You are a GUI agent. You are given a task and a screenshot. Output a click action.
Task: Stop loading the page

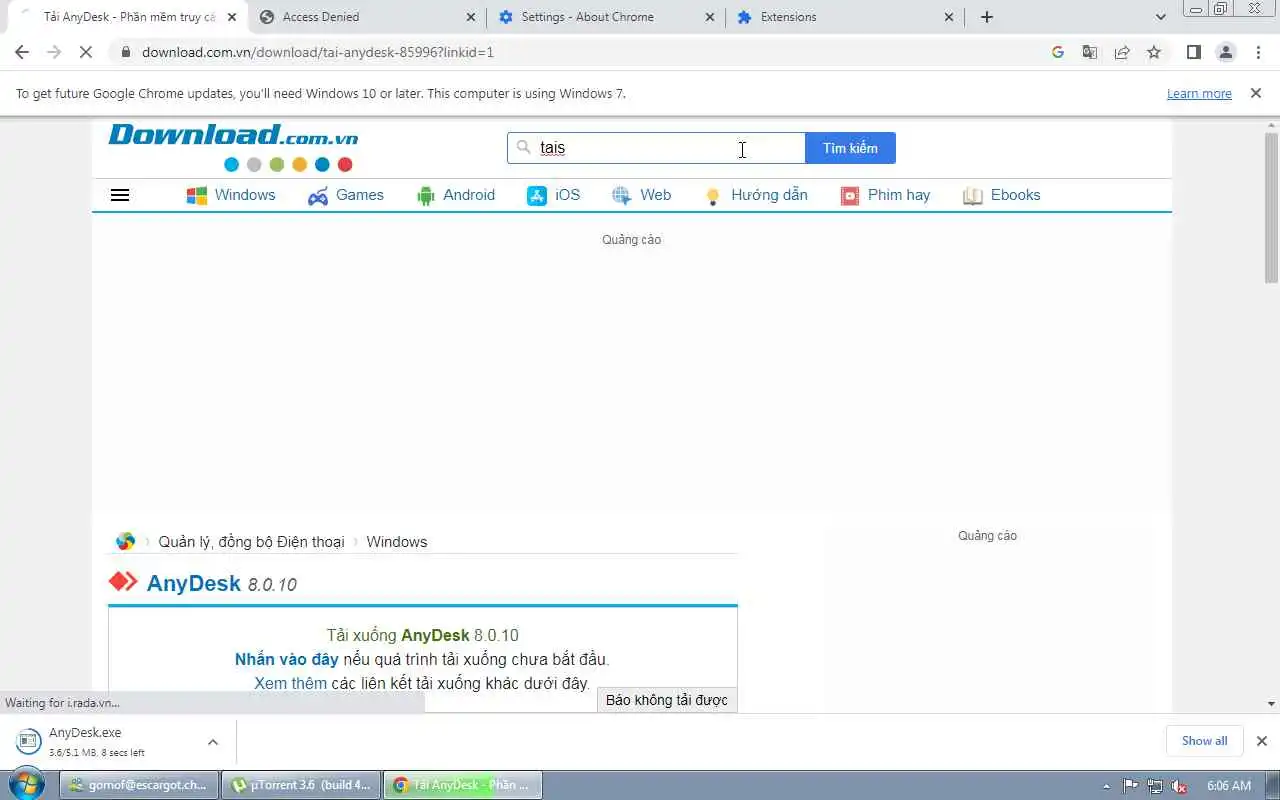[86, 52]
